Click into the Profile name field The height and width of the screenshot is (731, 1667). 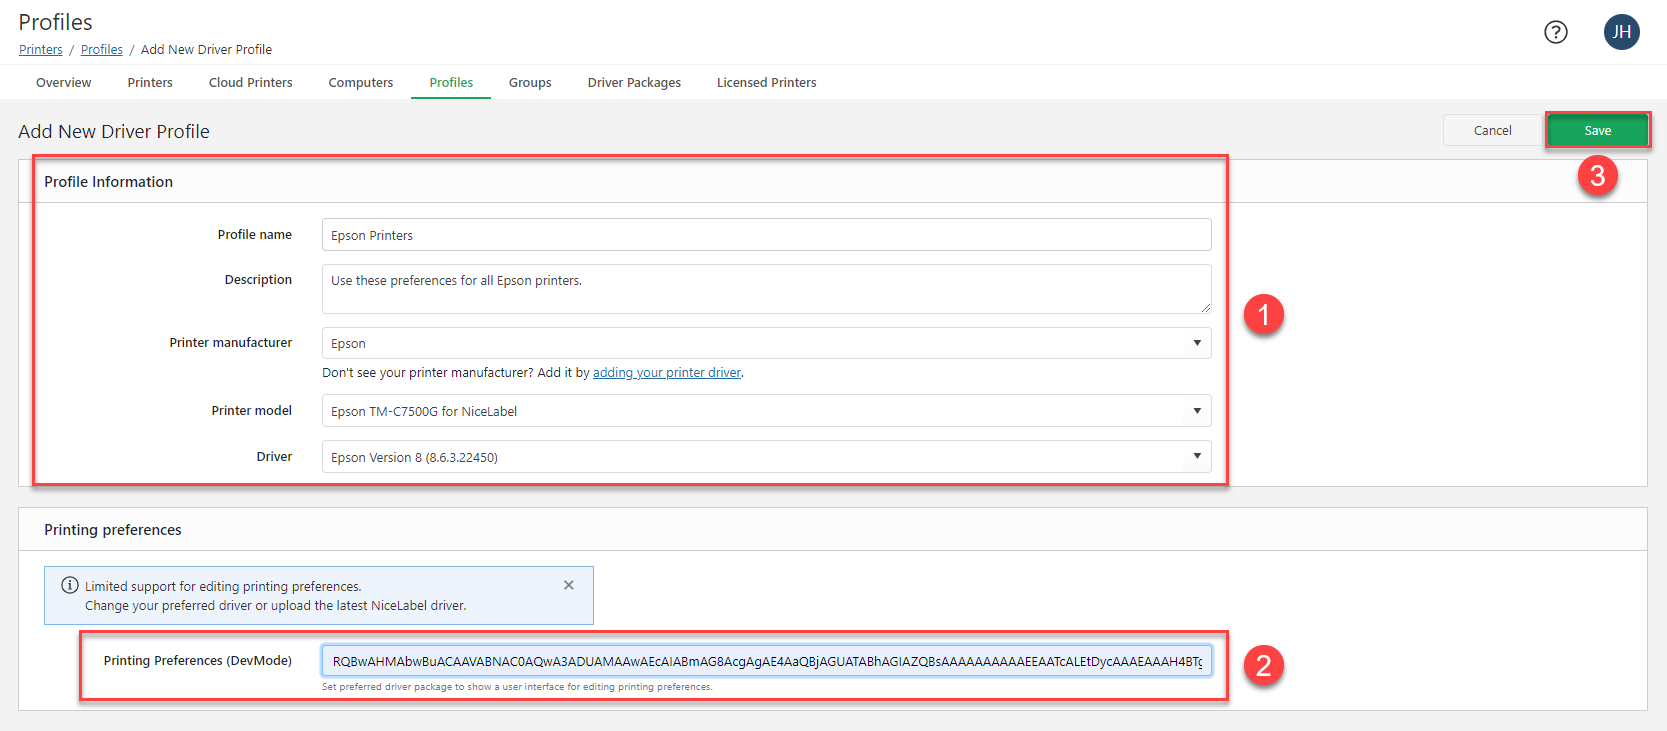tap(765, 235)
